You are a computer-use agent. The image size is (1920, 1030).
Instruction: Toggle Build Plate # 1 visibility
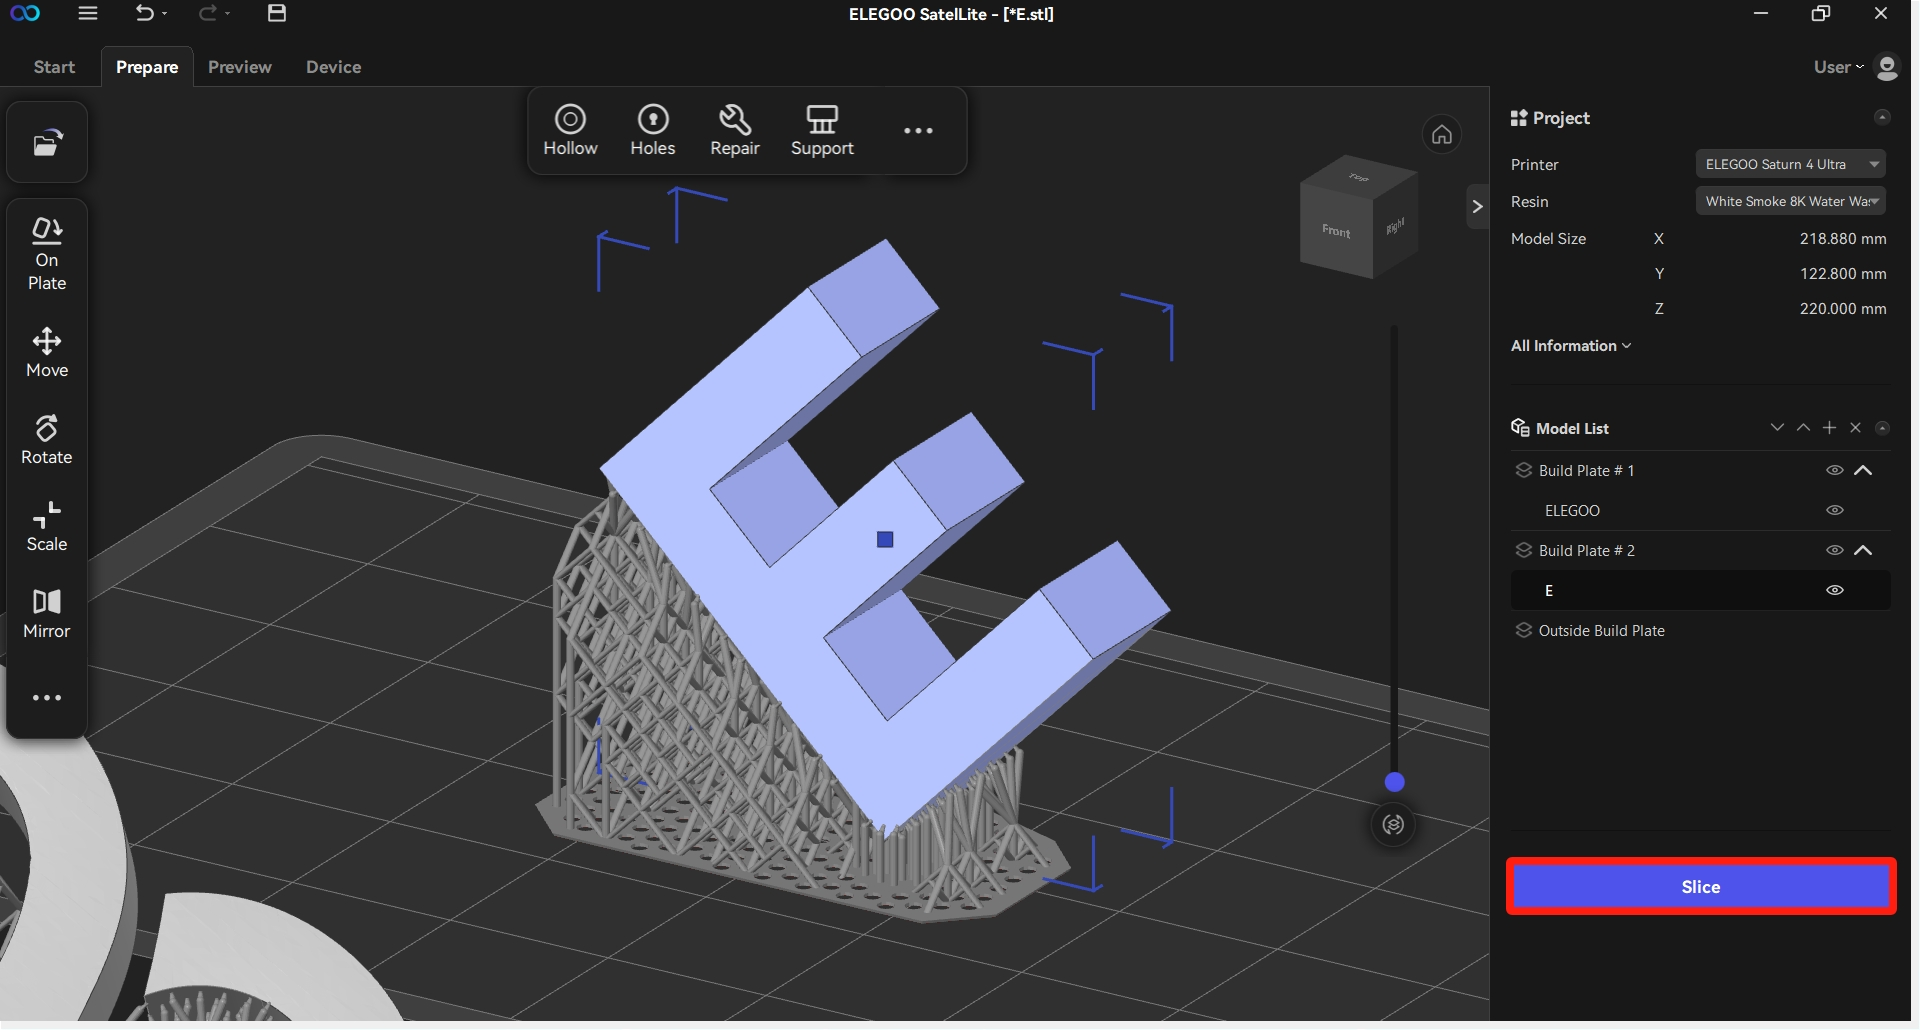tap(1834, 470)
